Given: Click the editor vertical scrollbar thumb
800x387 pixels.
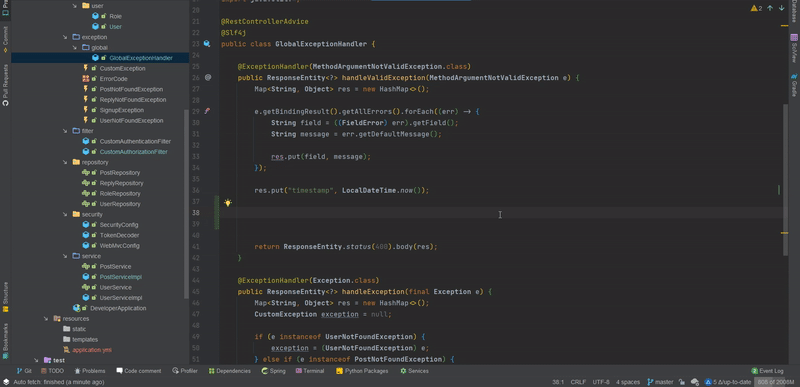Looking at the screenshot, I should click(x=785, y=180).
